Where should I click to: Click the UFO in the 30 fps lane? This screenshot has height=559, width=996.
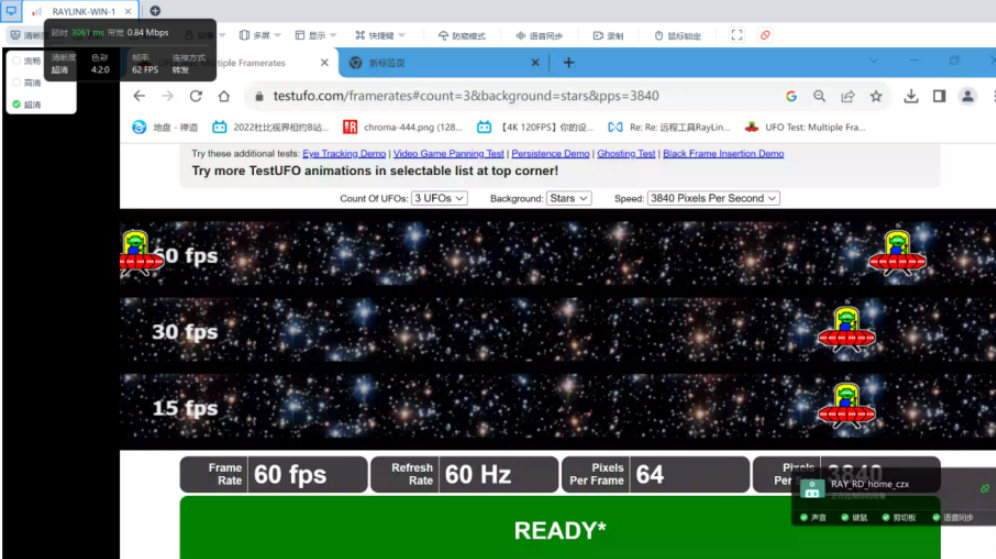(x=846, y=330)
